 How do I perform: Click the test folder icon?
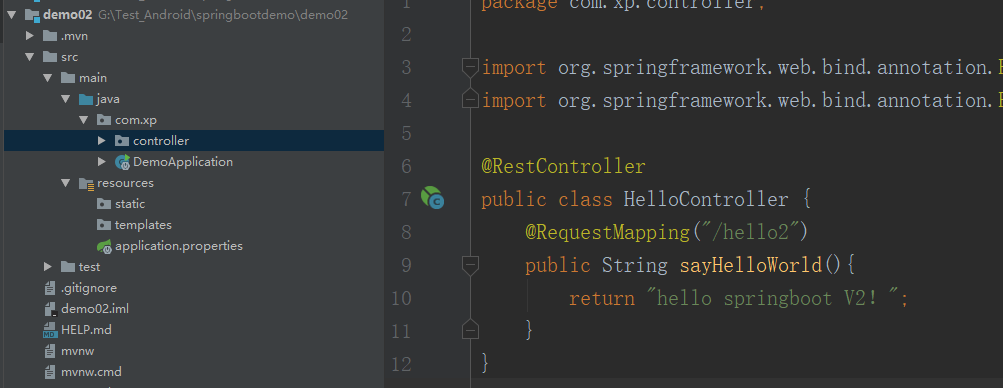click(x=68, y=267)
